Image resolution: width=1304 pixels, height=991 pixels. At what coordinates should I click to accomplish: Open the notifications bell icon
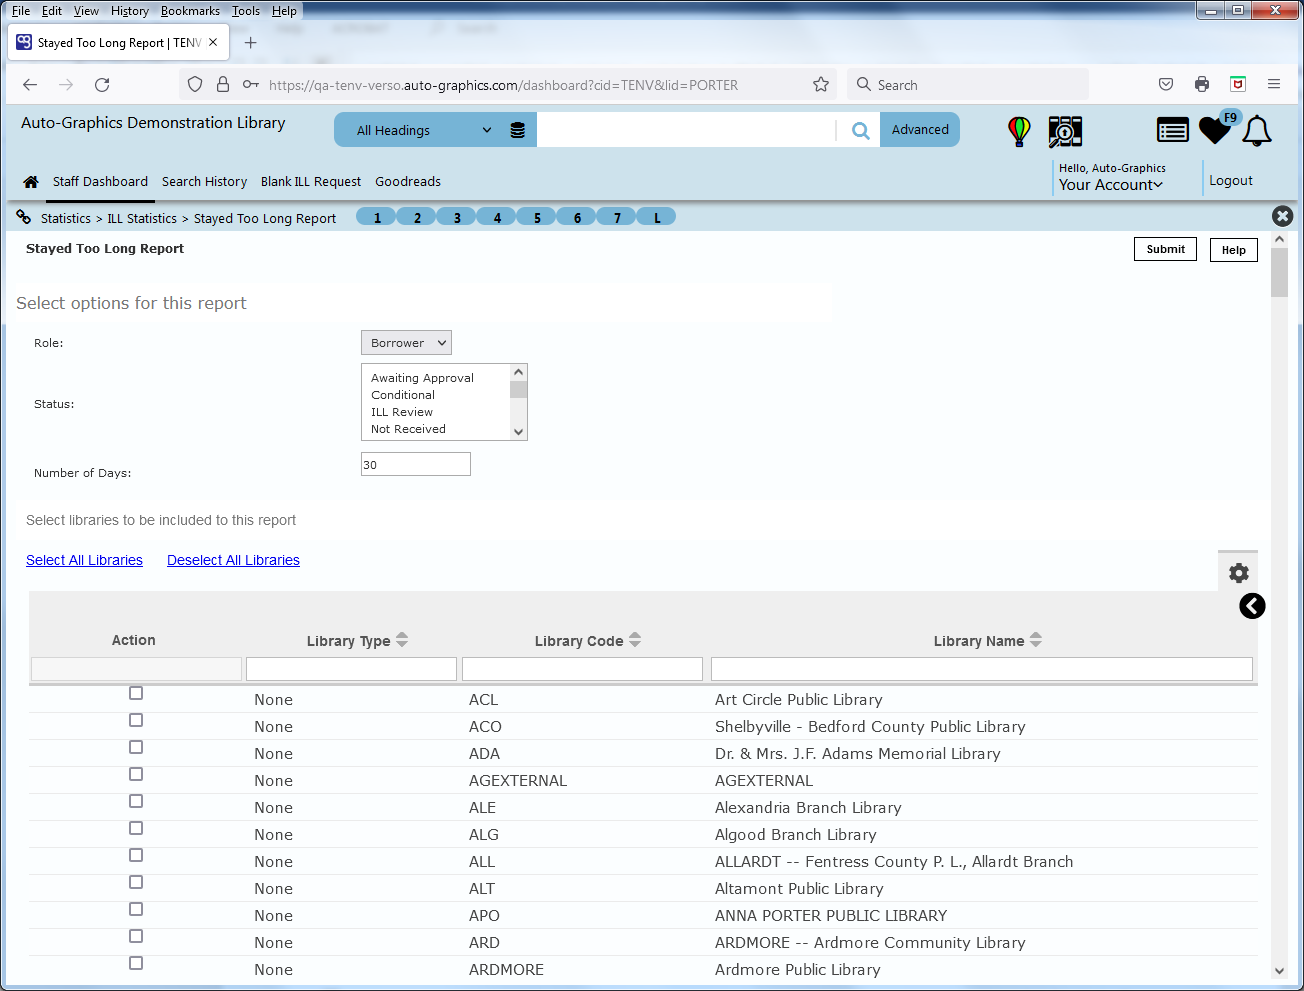[1257, 131]
